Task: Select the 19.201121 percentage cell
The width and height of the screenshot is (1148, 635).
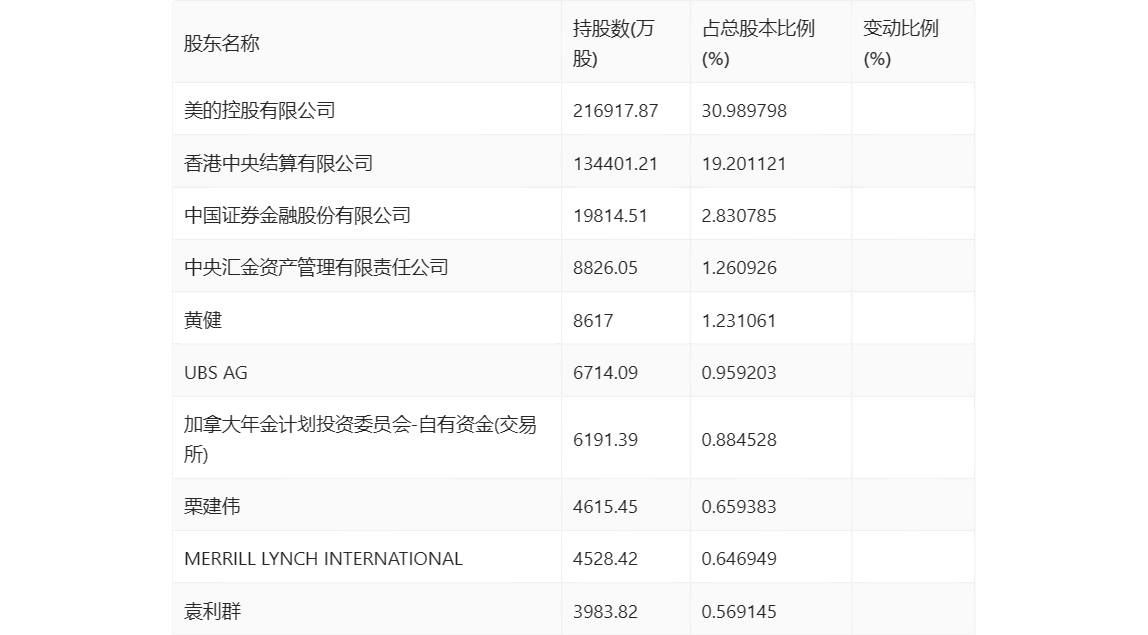Action: click(x=744, y=163)
